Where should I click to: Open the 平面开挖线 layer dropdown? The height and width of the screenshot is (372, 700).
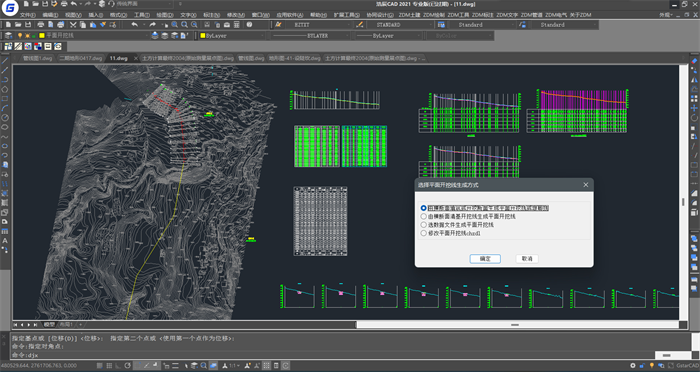tap(93, 35)
